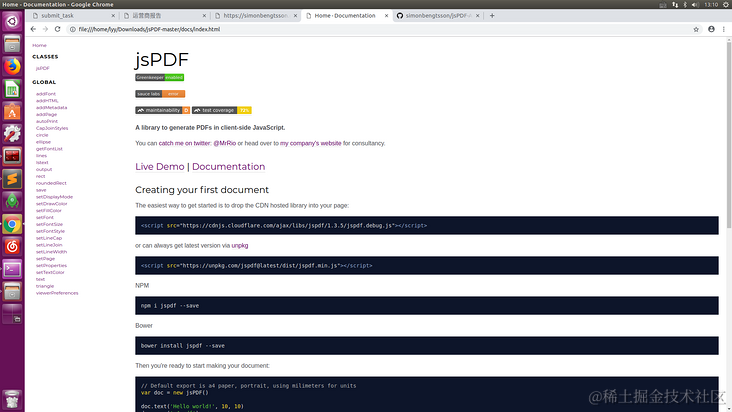Viewport: 732px width, 412px height.
Task: Select the Home - Documentation tab
Action: (345, 15)
